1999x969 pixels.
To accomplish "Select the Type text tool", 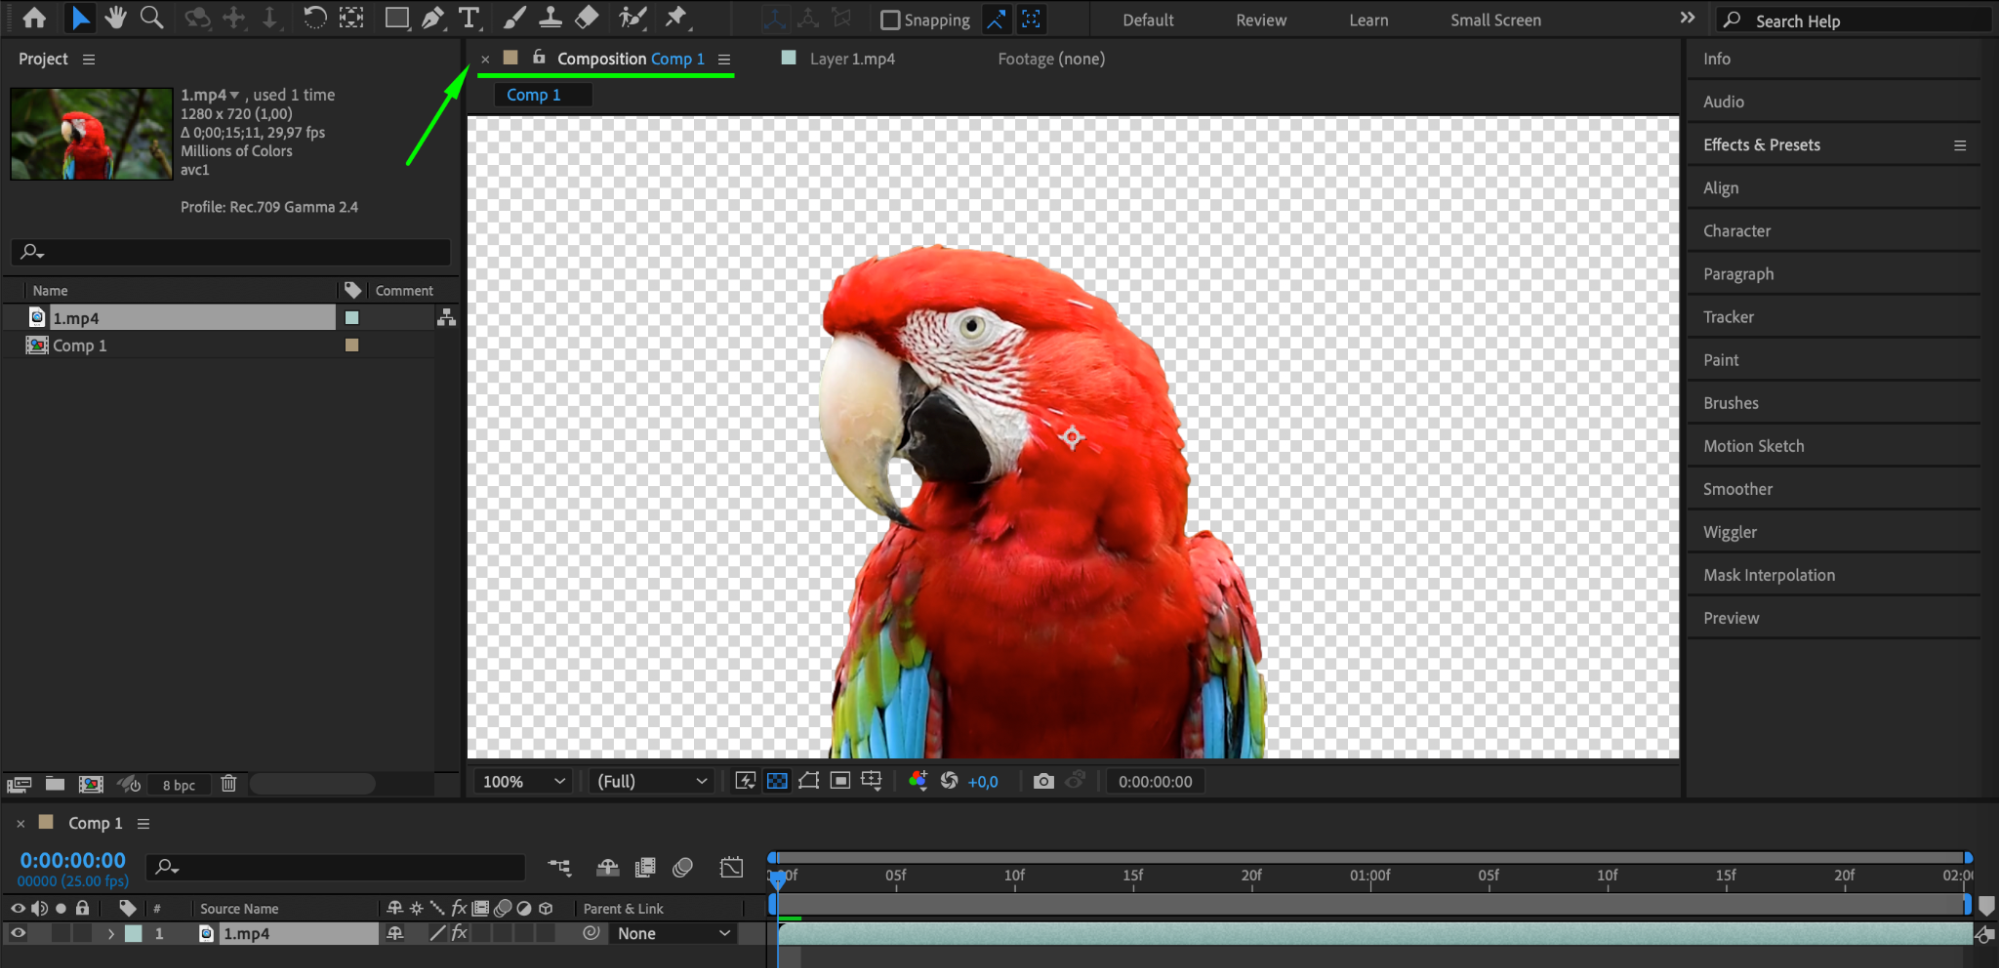I will [x=468, y=18].
